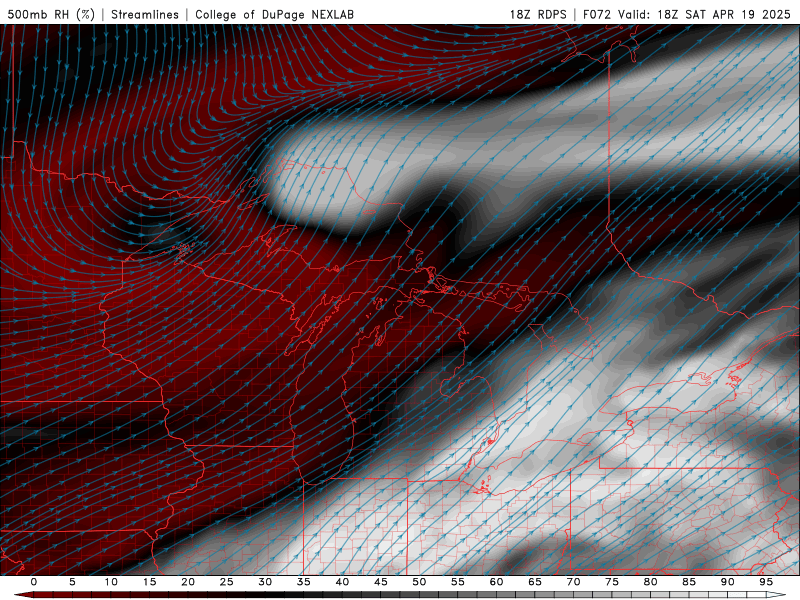Click the '35' label on the colorbar
This screenshot has height=600, width=800.
[x=304, y=582]
